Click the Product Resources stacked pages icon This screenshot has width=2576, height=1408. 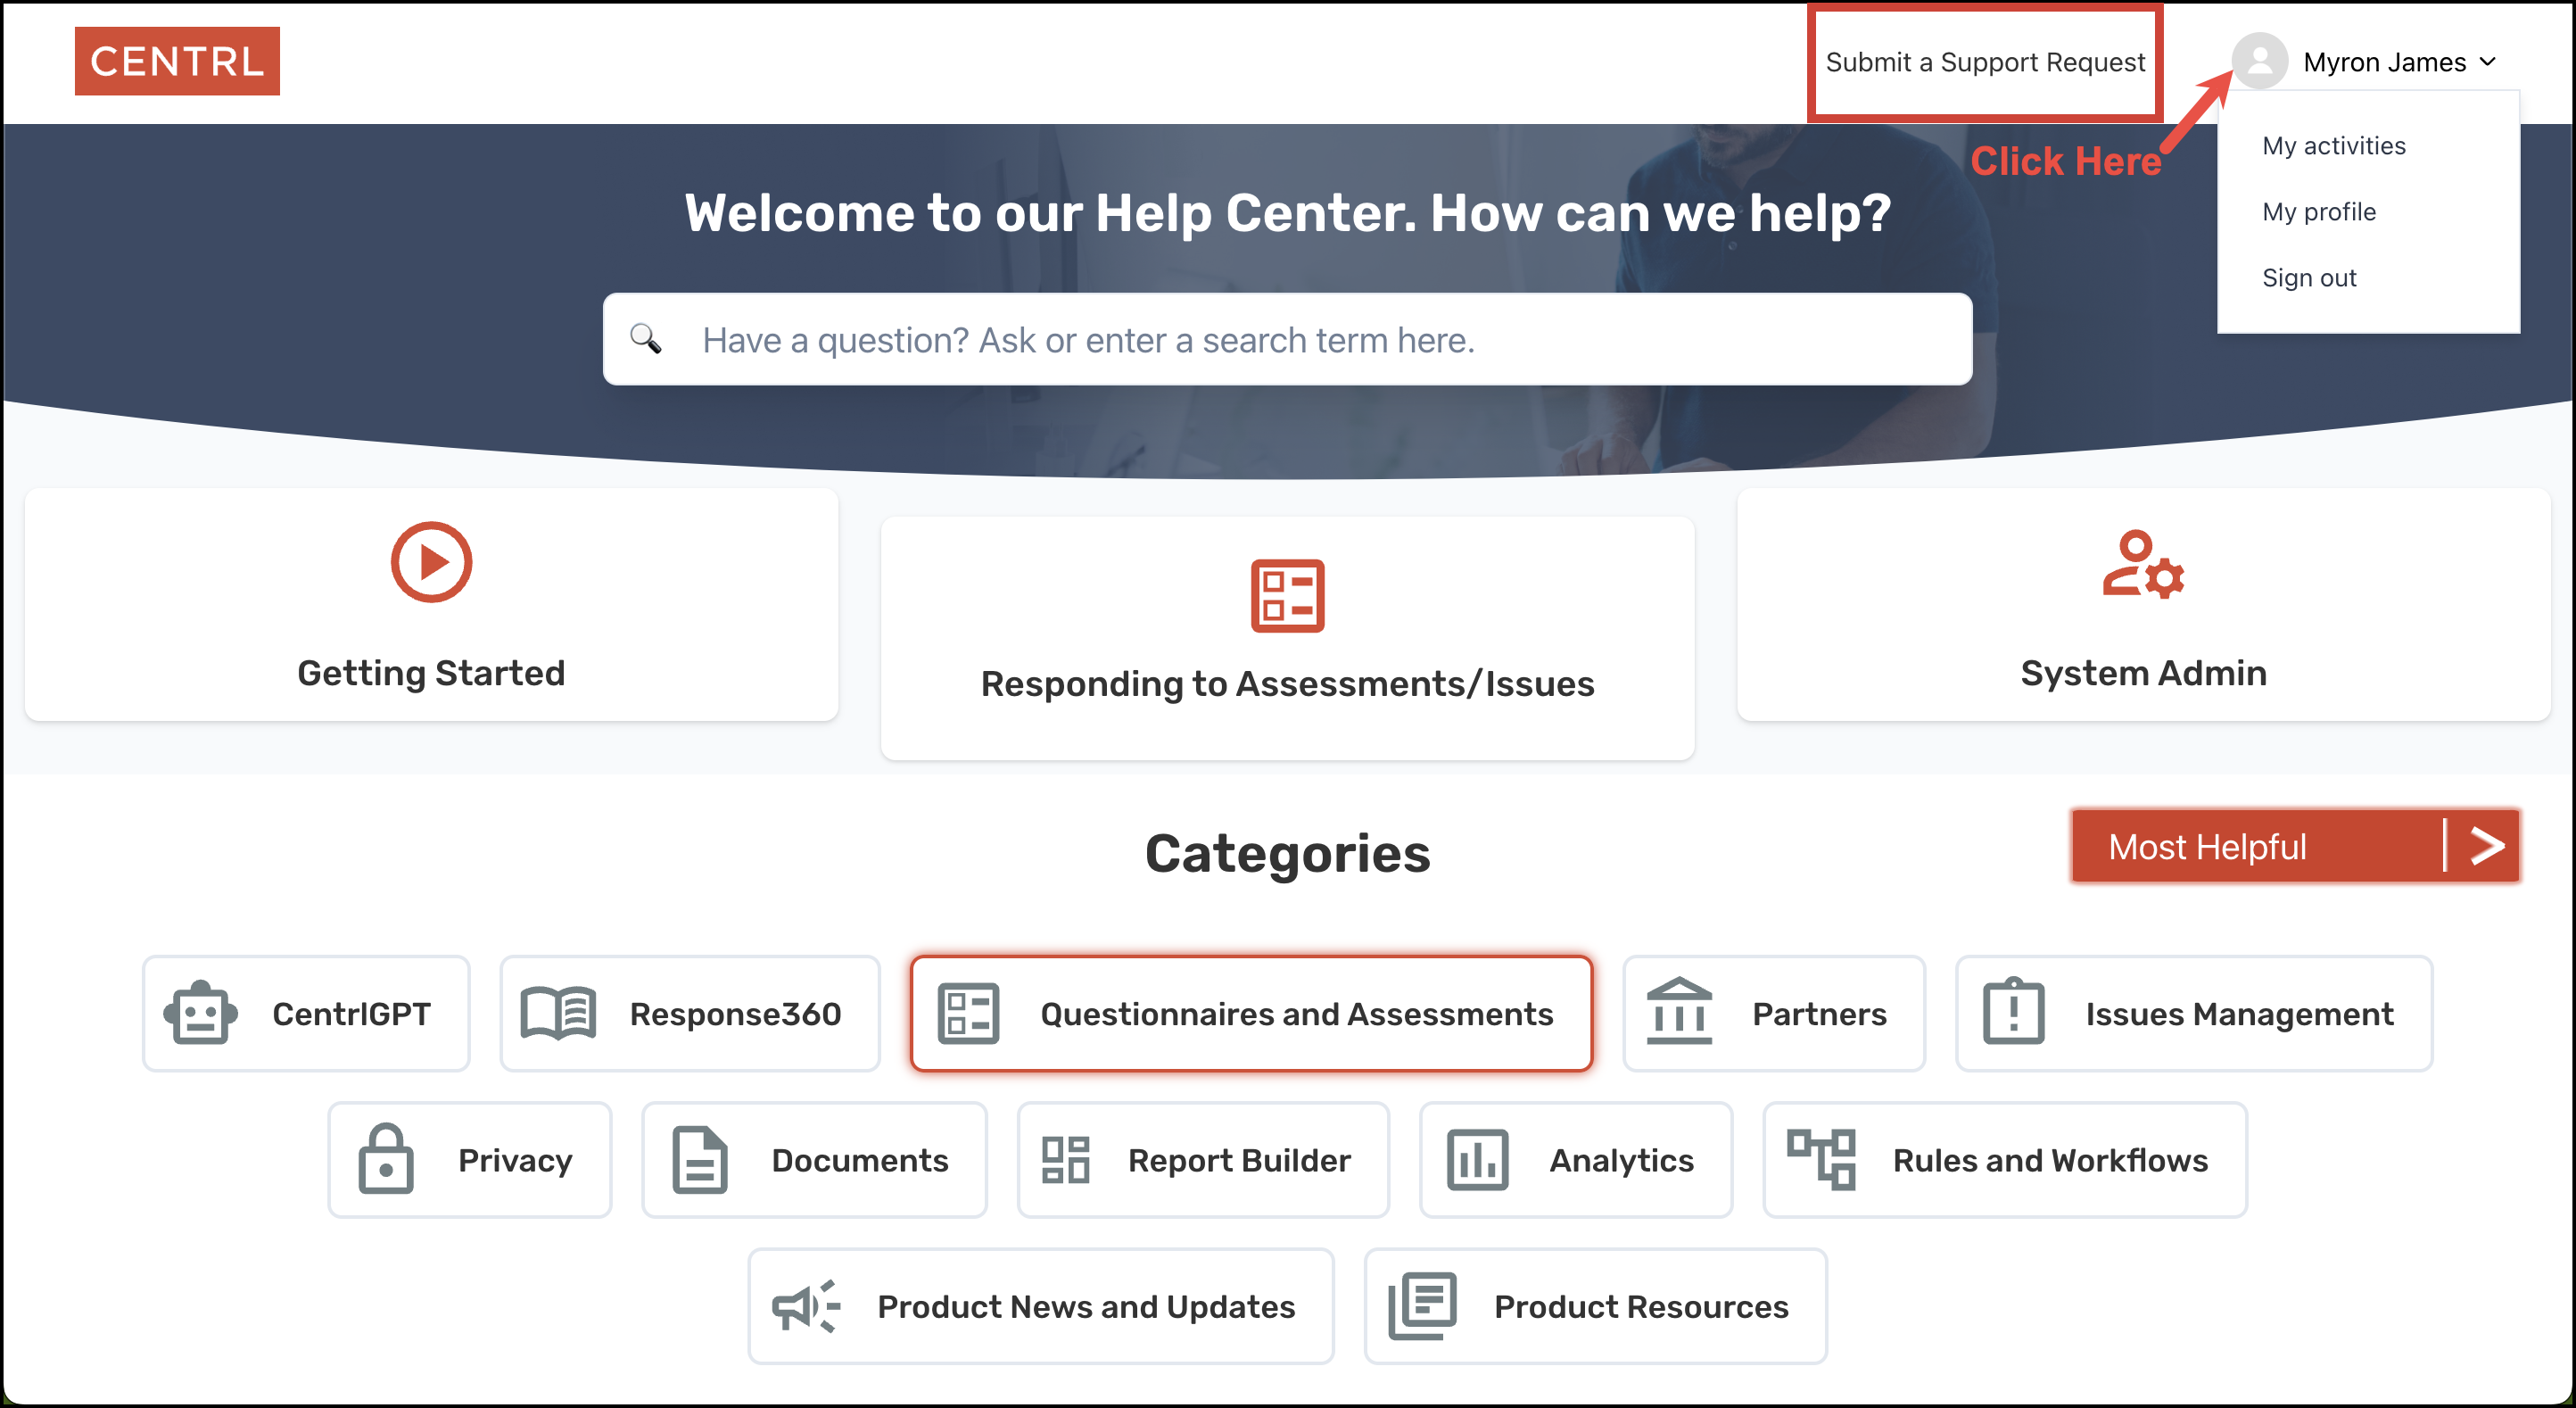pyautogui.click(x=1422, y=1306)
